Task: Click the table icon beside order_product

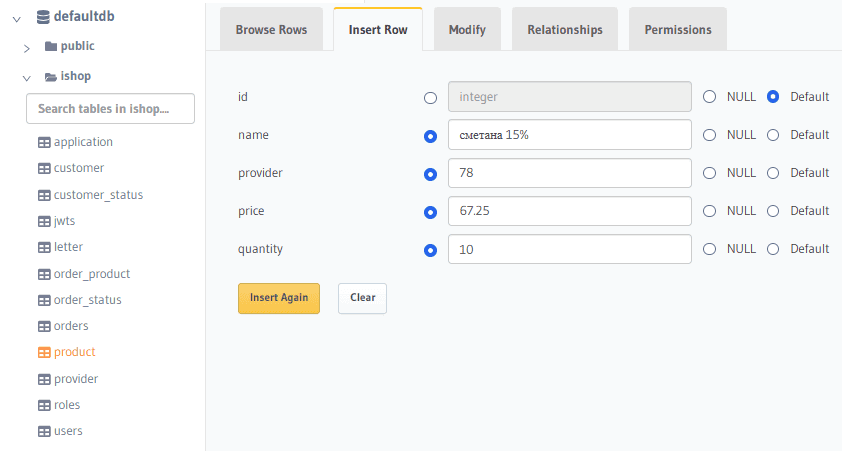Action: (44, 274)
